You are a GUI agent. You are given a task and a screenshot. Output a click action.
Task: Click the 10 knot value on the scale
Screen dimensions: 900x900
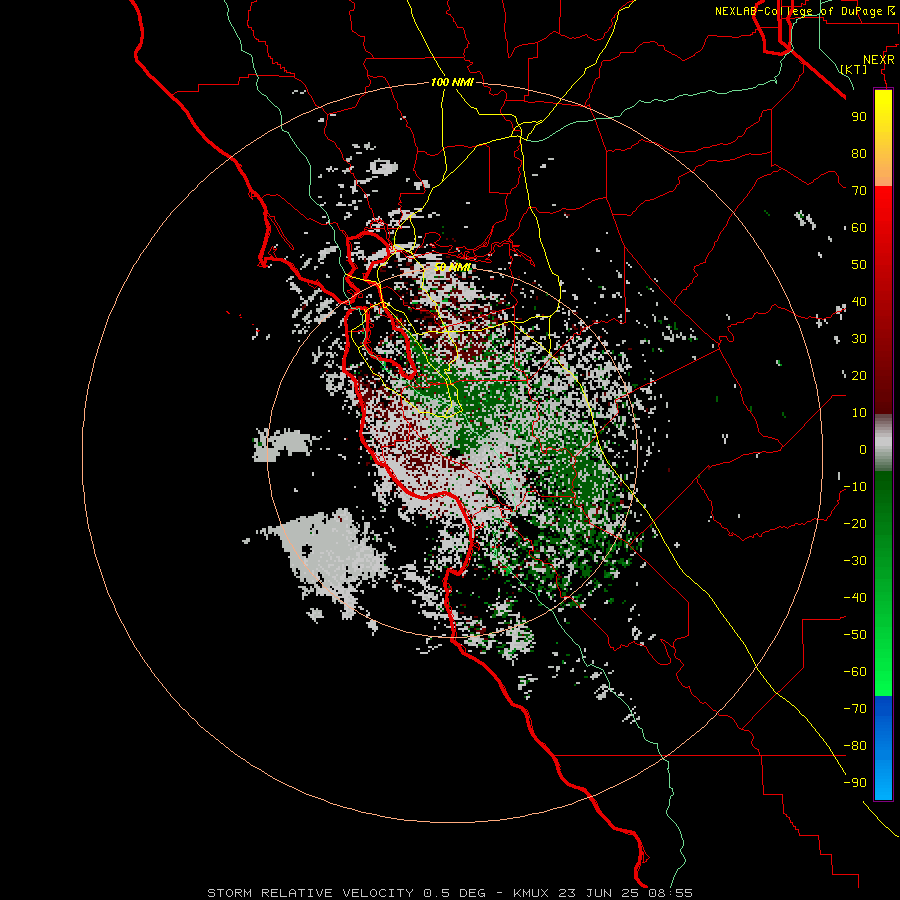pos(859,413)
